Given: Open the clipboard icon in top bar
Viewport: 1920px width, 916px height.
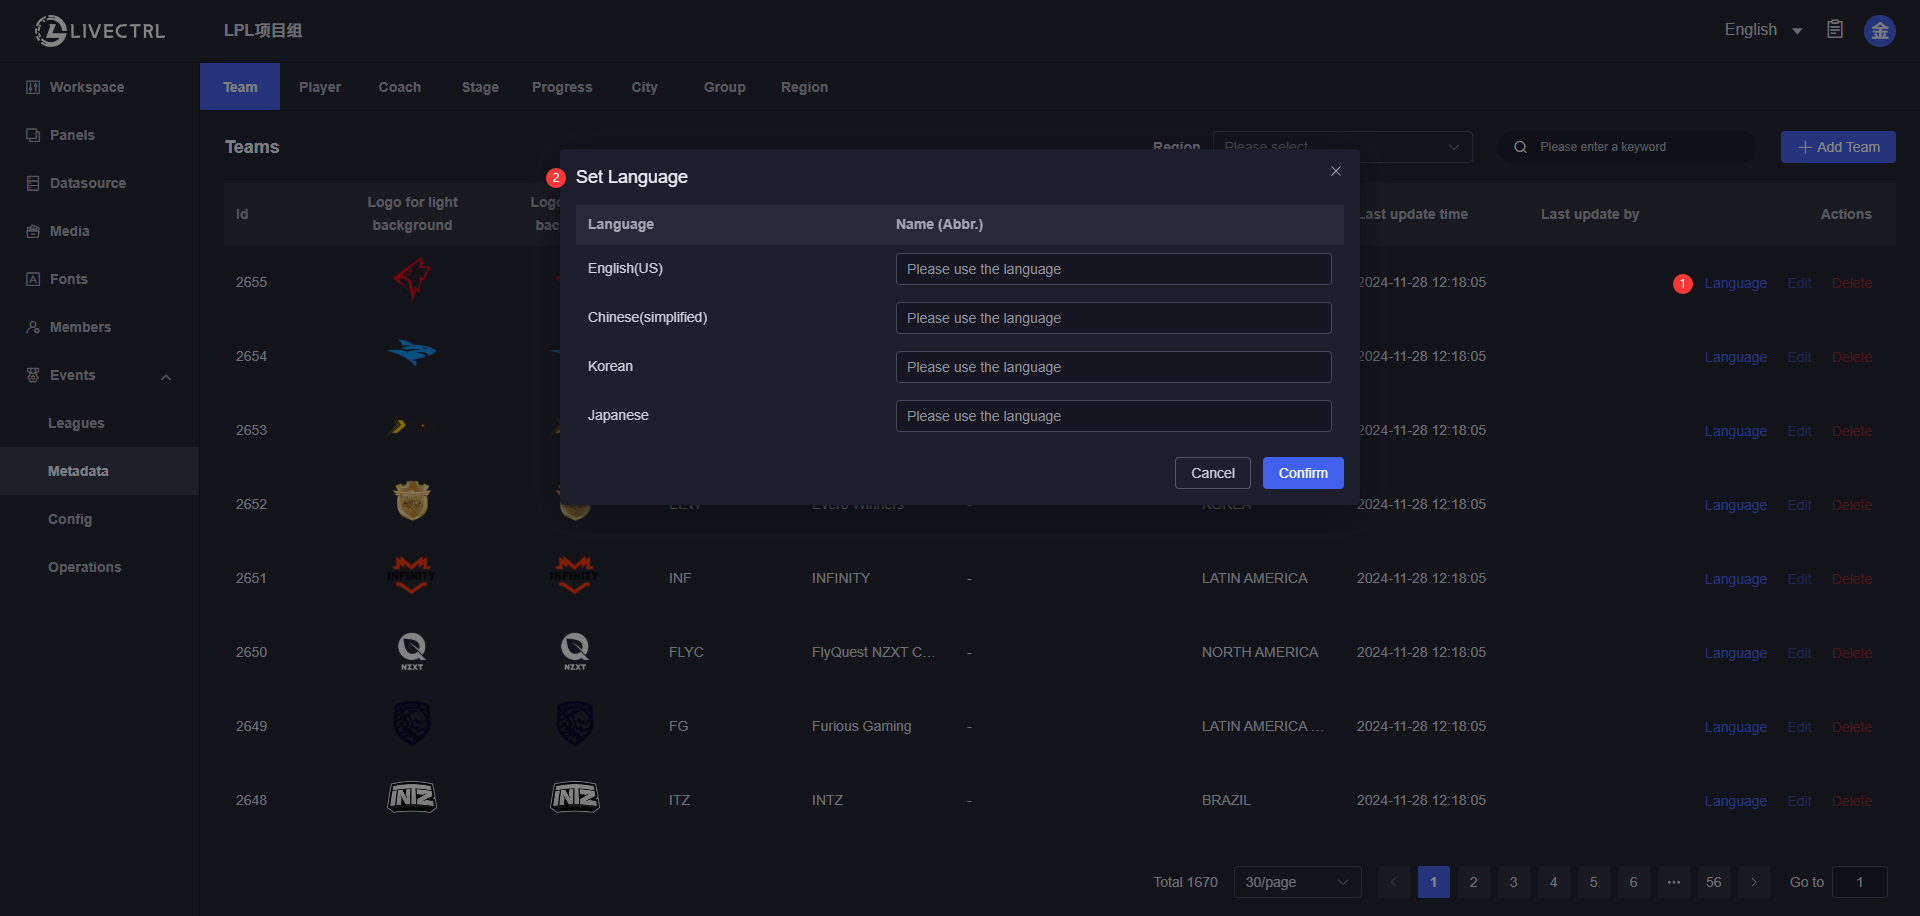Looking at the screenshot, I should point(1835,30).
